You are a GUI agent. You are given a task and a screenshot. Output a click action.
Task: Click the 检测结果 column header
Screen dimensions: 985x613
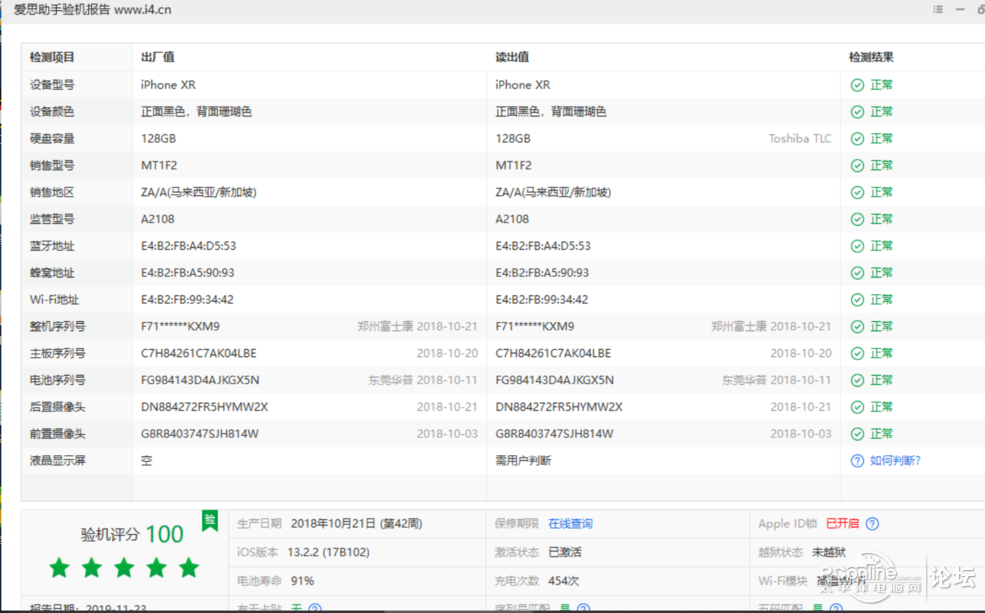871,57
